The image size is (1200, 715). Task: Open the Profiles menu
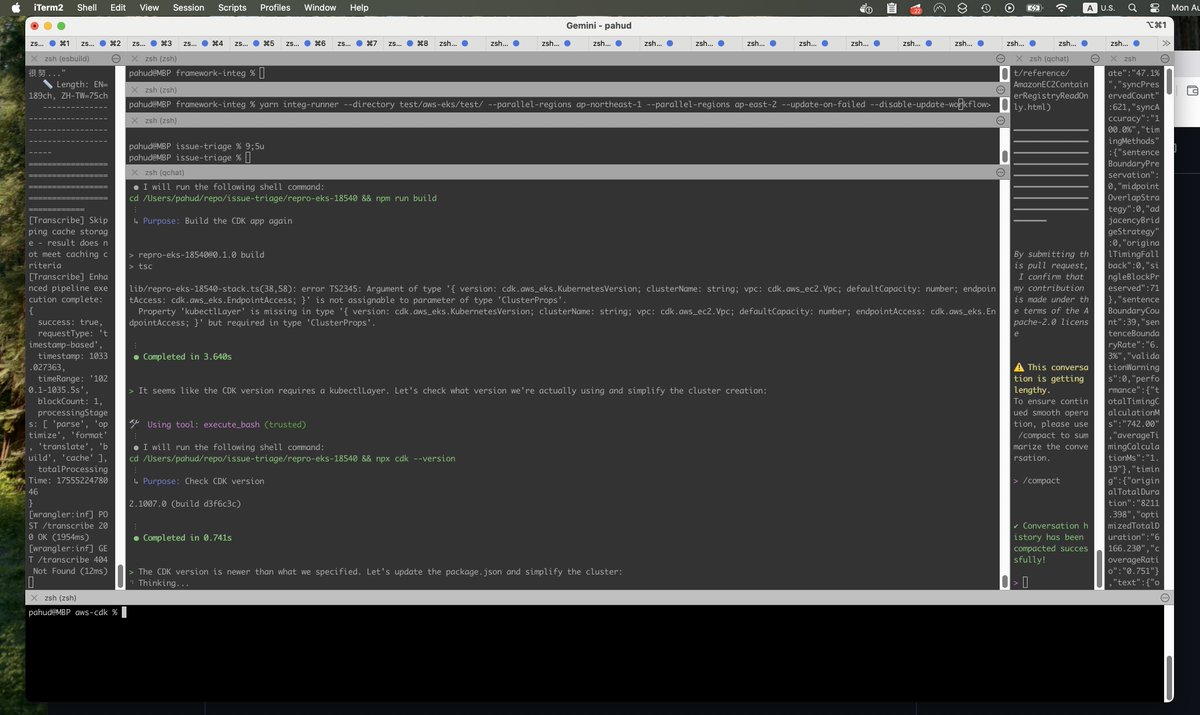(275, 7)
